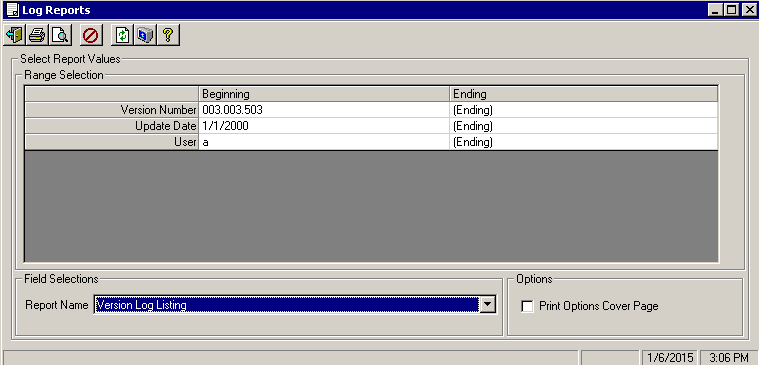Enable Print Options Cover Page checkbox
Image resolution: width=759 pixels, height=365 pixels.
(528, 306)
